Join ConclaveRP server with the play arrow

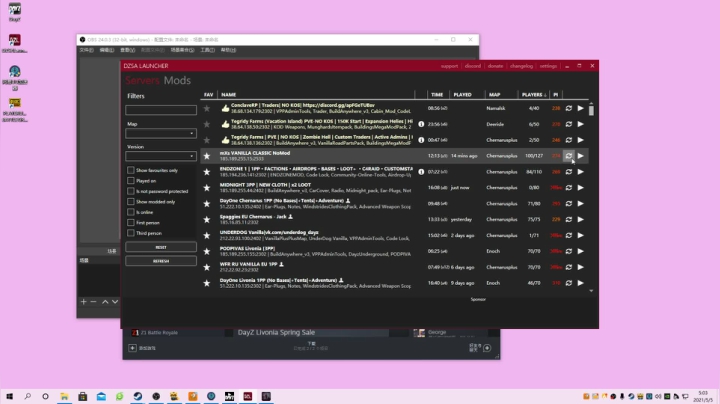pos(581,108)
